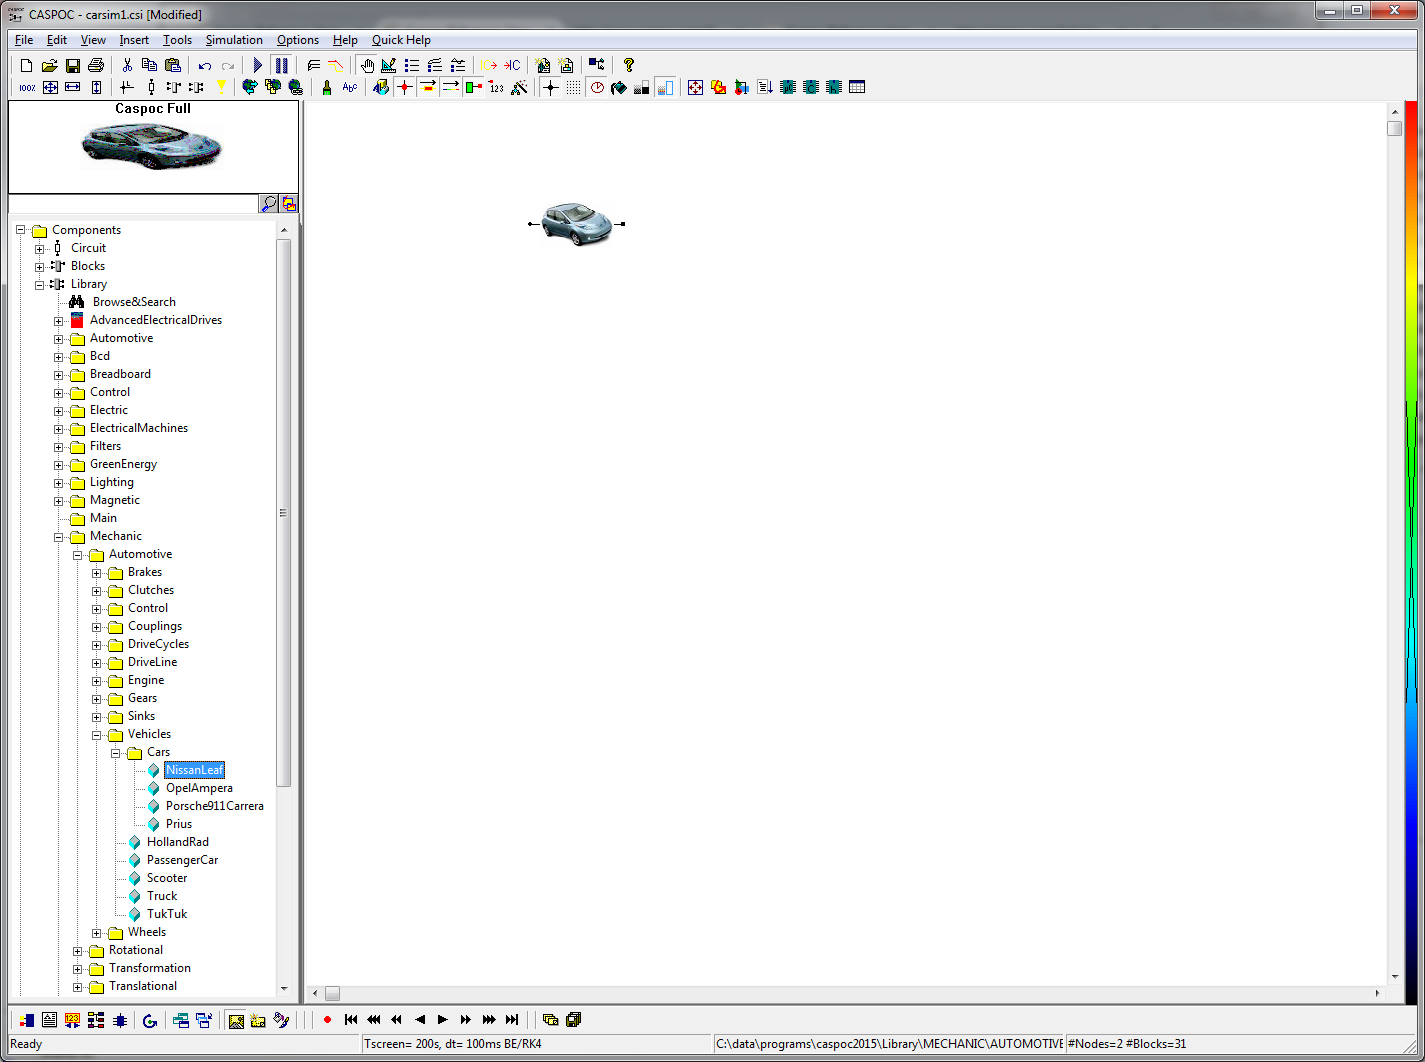Select the OpelAmpera component
Screen dimensions: 1425x1062
tap(199, 788)
